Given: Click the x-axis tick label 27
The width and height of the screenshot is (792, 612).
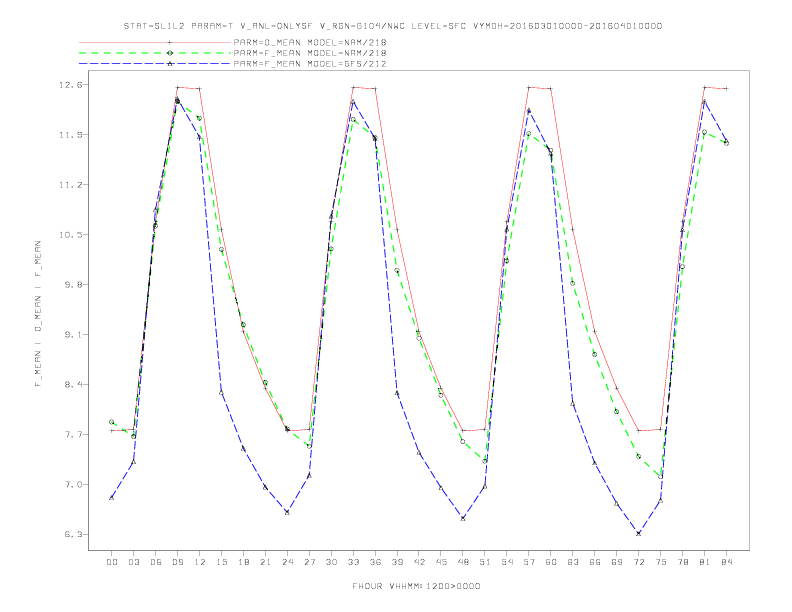Looking at the screenshot, I should pos(309,562).
